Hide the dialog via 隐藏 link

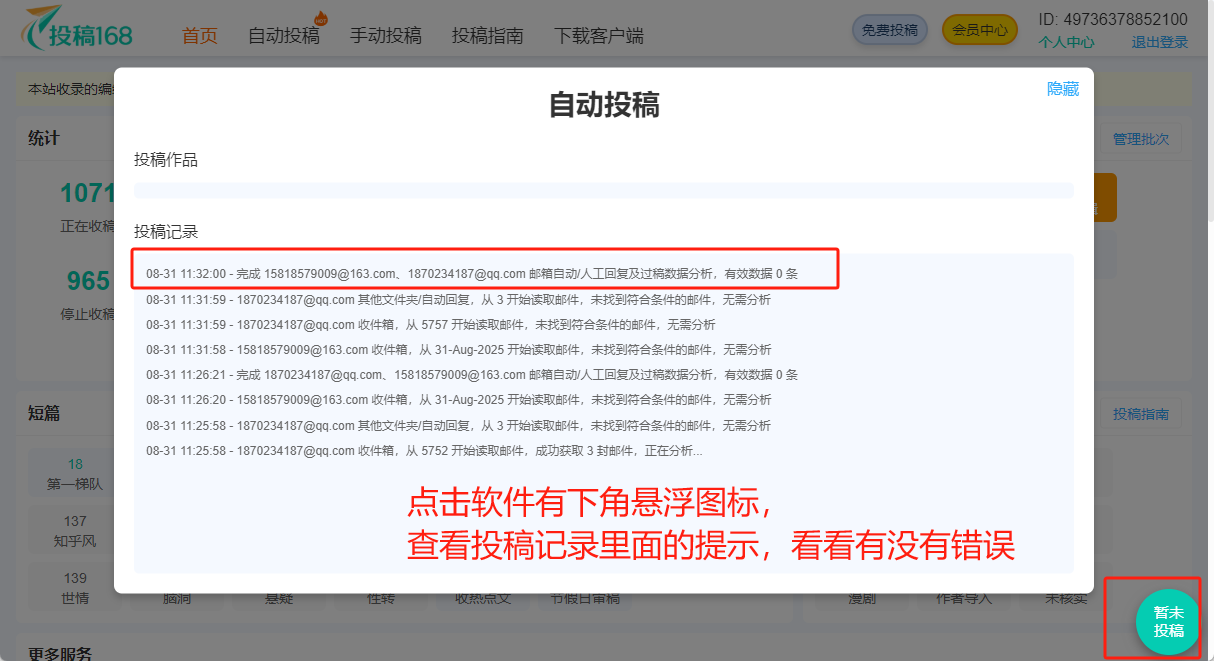(x=1062, y=89)
